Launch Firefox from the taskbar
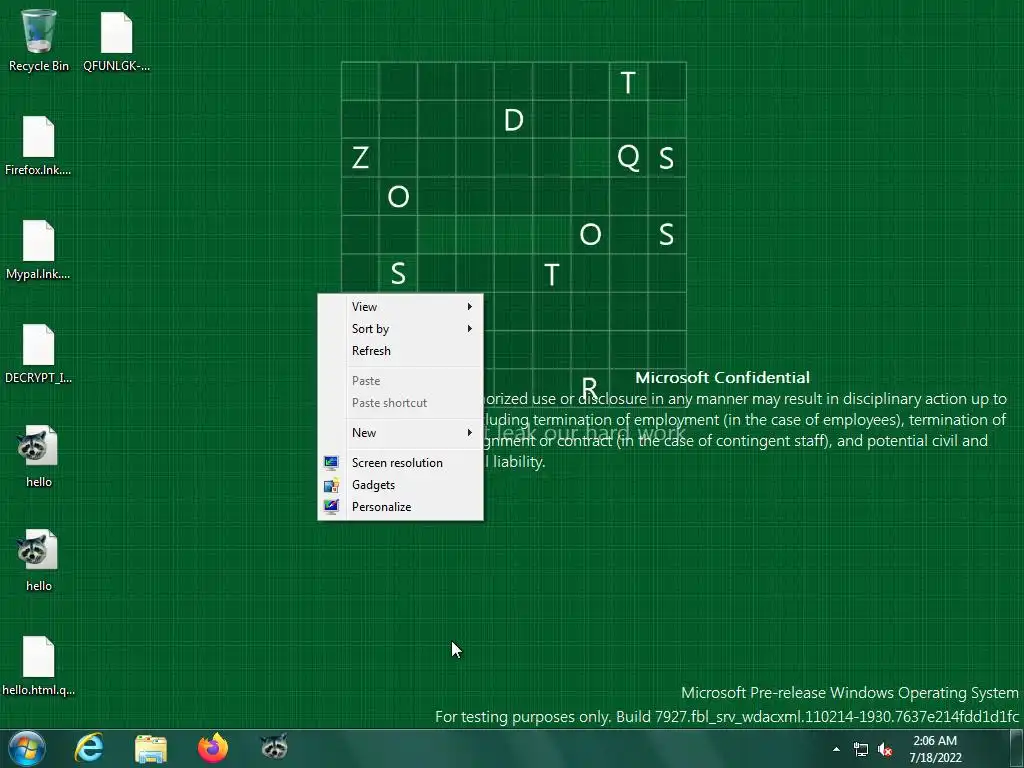The image size is (1024, 768). pyautogui.click(x=213, y=748)
